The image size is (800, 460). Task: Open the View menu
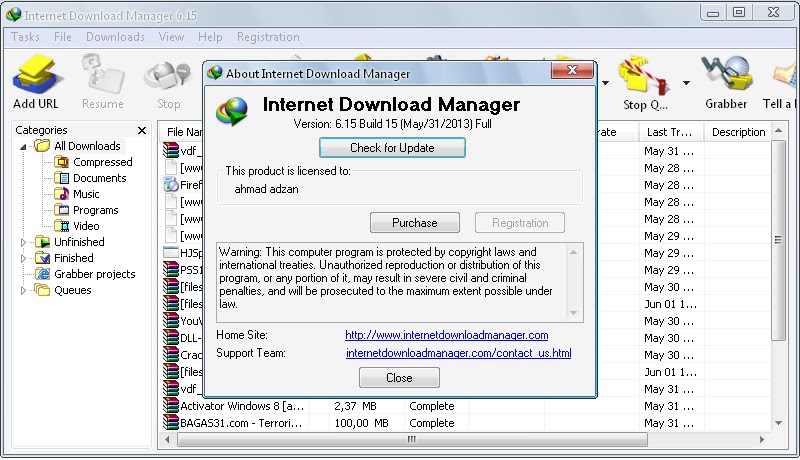tap(171, 37)
